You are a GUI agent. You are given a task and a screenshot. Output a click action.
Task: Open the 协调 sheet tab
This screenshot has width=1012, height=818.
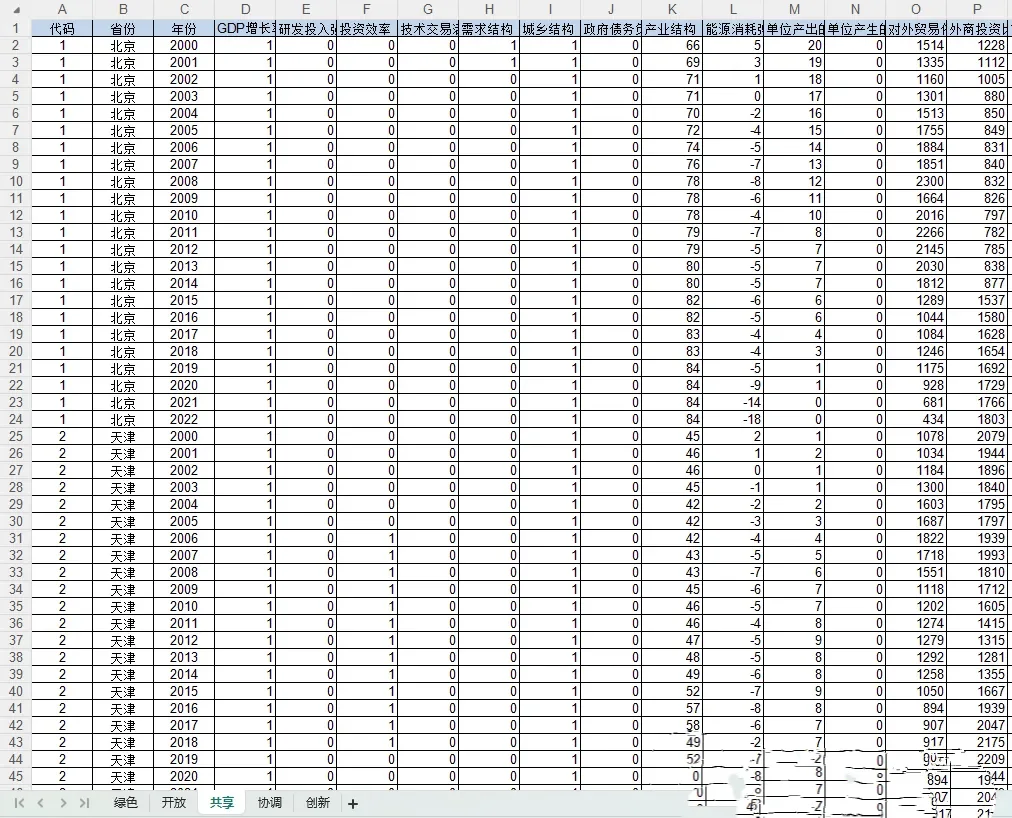(x=269, y=803)
